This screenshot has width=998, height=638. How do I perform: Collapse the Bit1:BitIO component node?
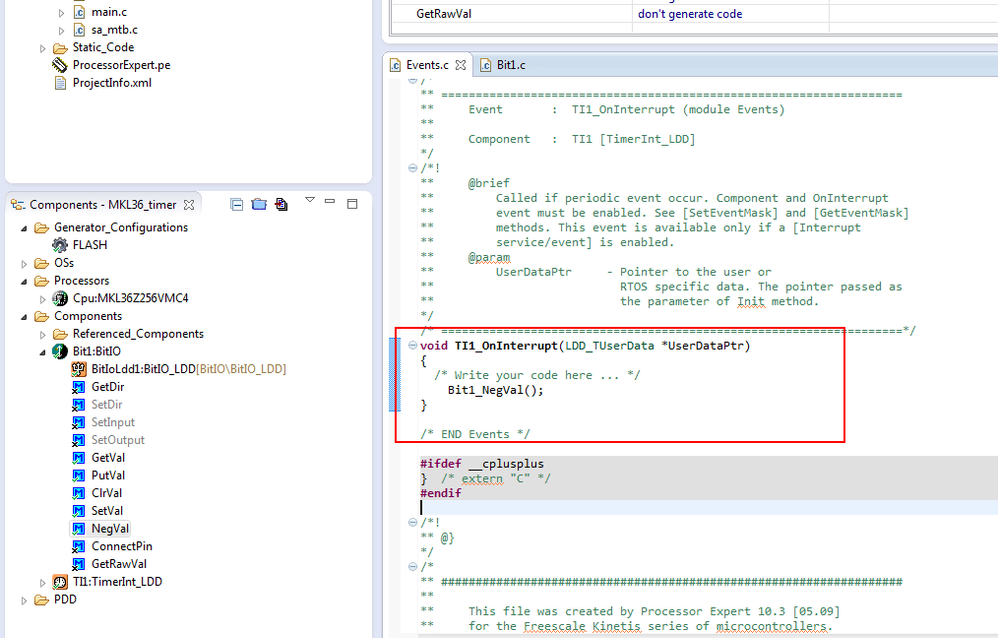(43, 352)
